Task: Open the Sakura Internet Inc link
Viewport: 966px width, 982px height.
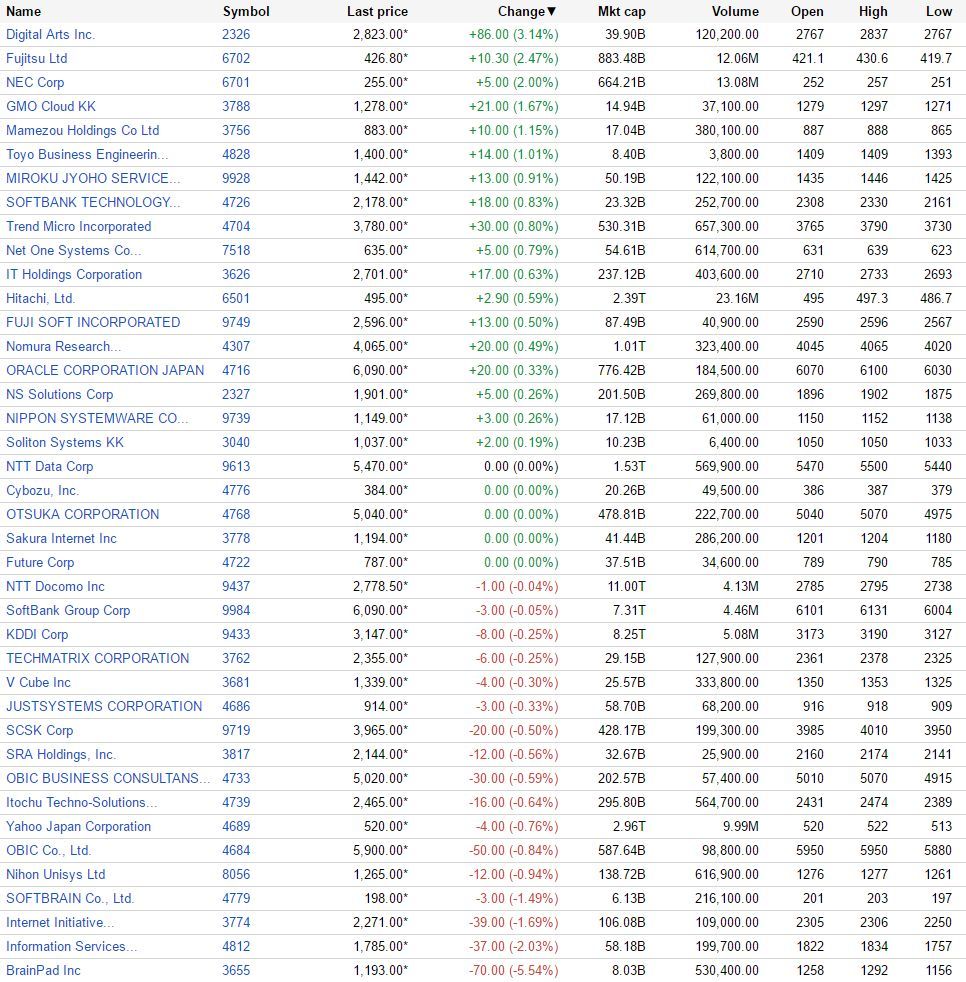Action: [61, 539]
